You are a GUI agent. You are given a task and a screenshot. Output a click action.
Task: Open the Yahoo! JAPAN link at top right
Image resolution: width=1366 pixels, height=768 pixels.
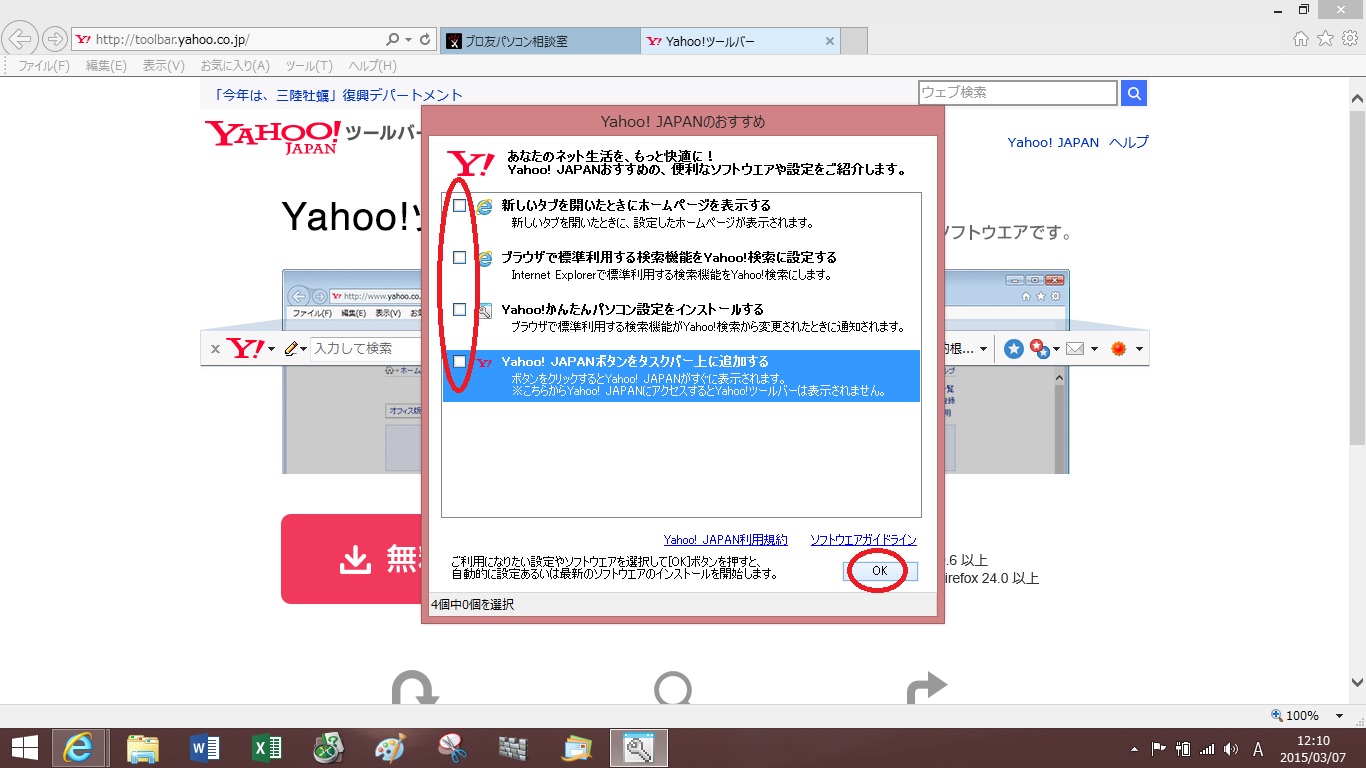coord(1053,142)
